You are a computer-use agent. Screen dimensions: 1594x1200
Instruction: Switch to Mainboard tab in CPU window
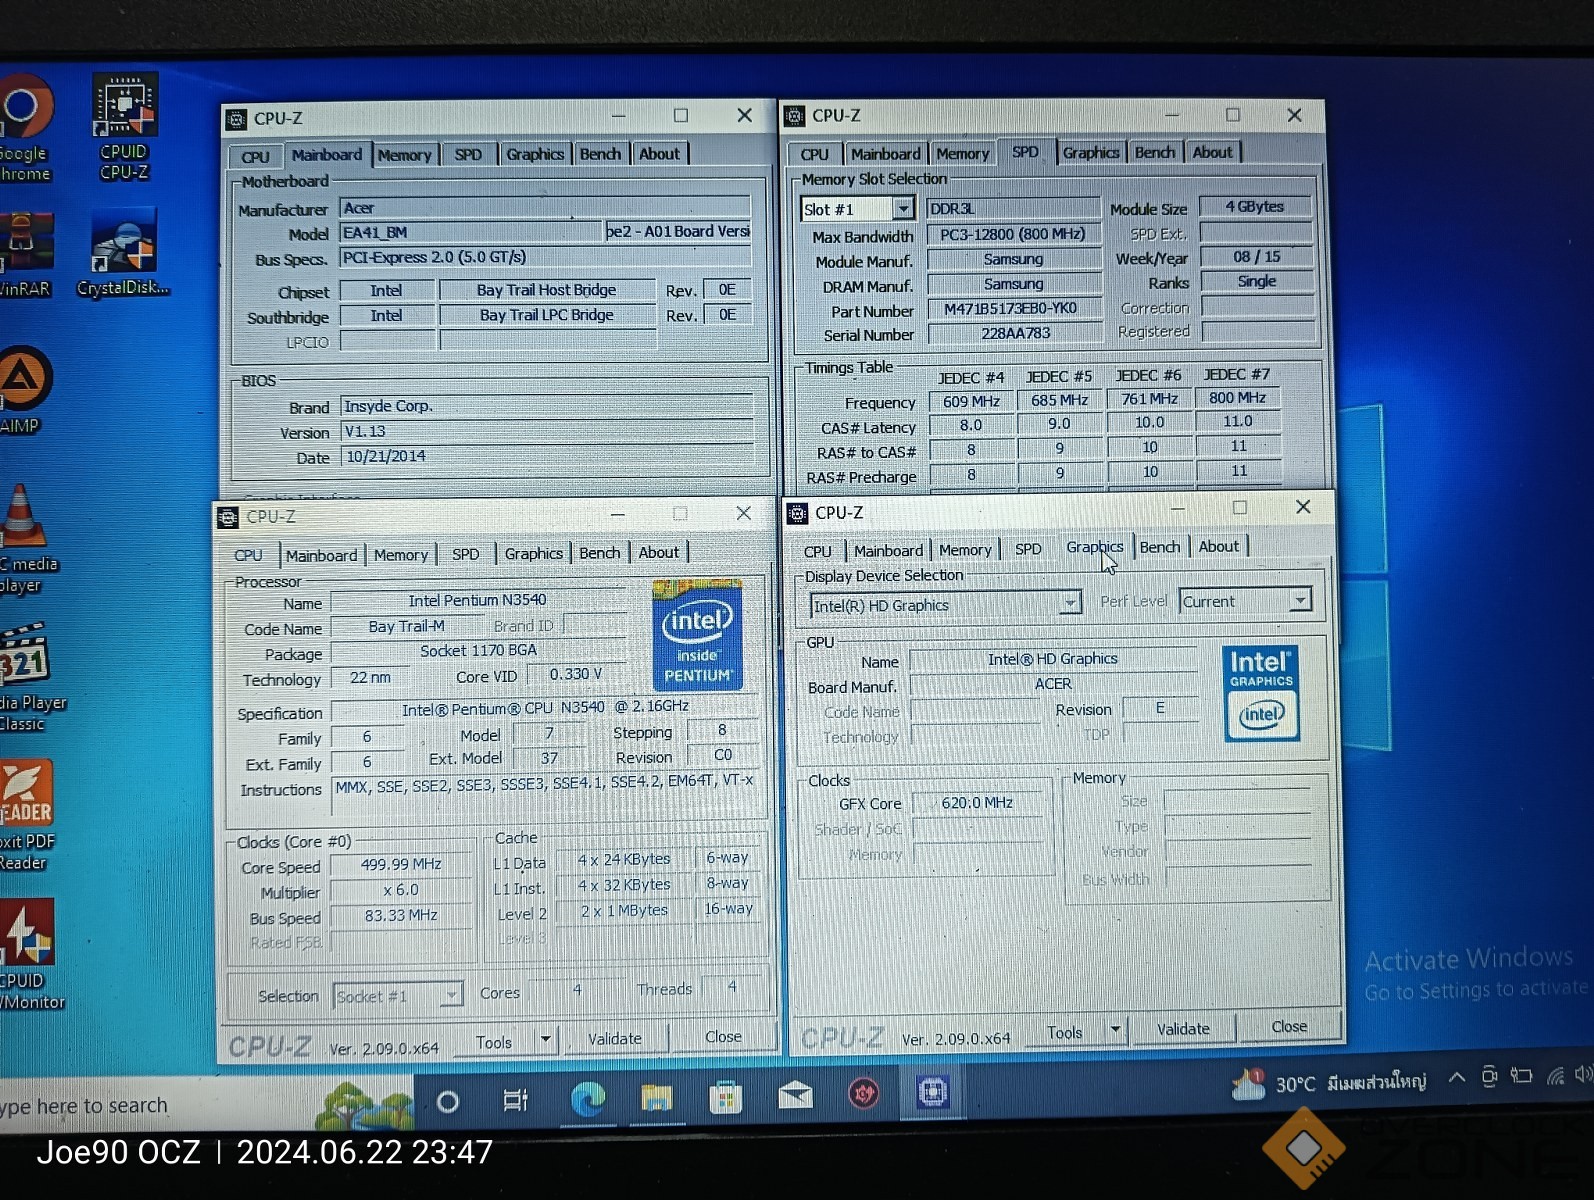[x=321, y=555]
